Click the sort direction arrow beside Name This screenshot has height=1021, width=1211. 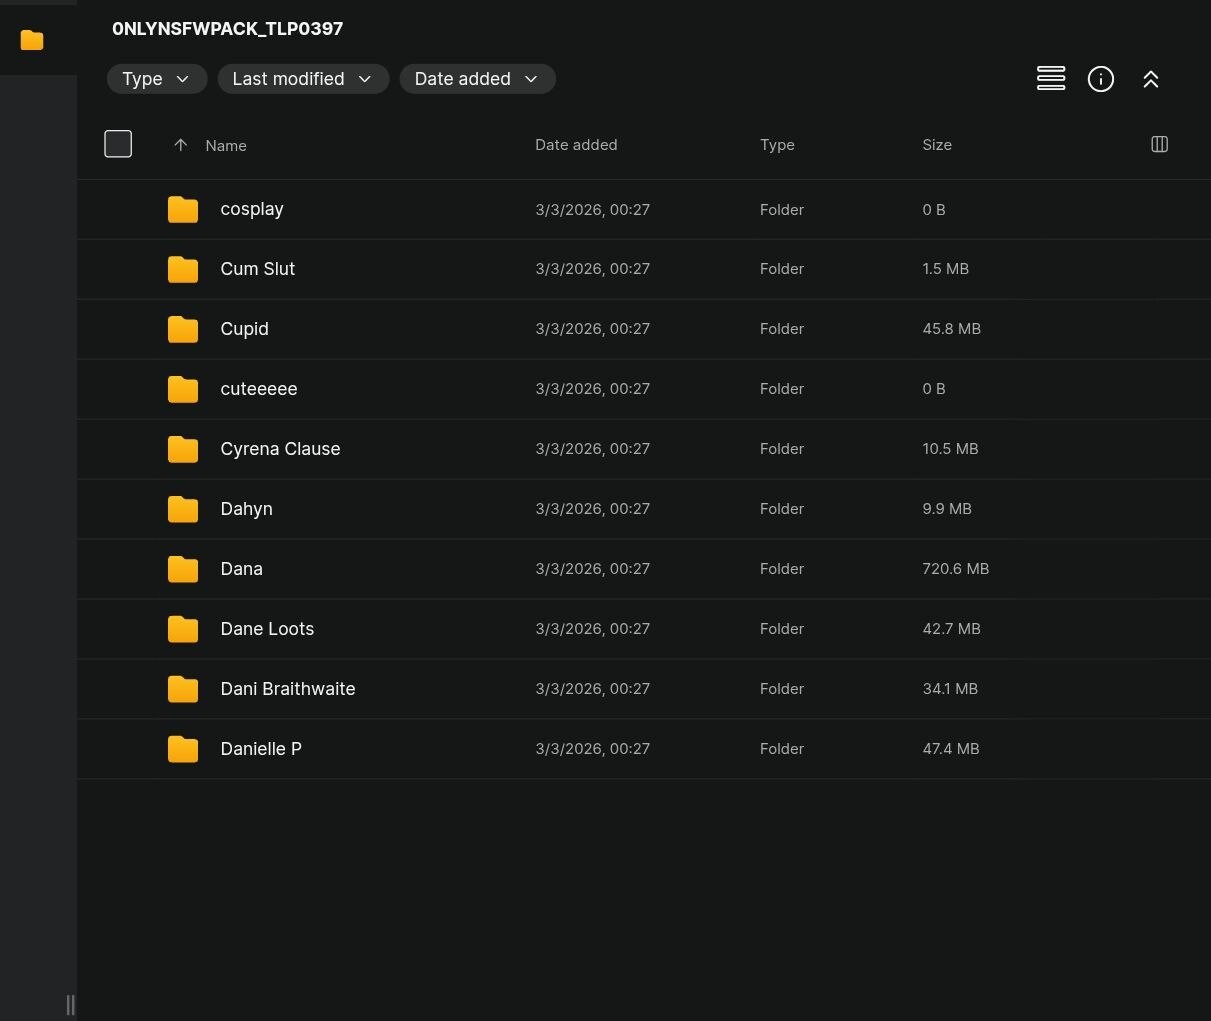(180, 145)
